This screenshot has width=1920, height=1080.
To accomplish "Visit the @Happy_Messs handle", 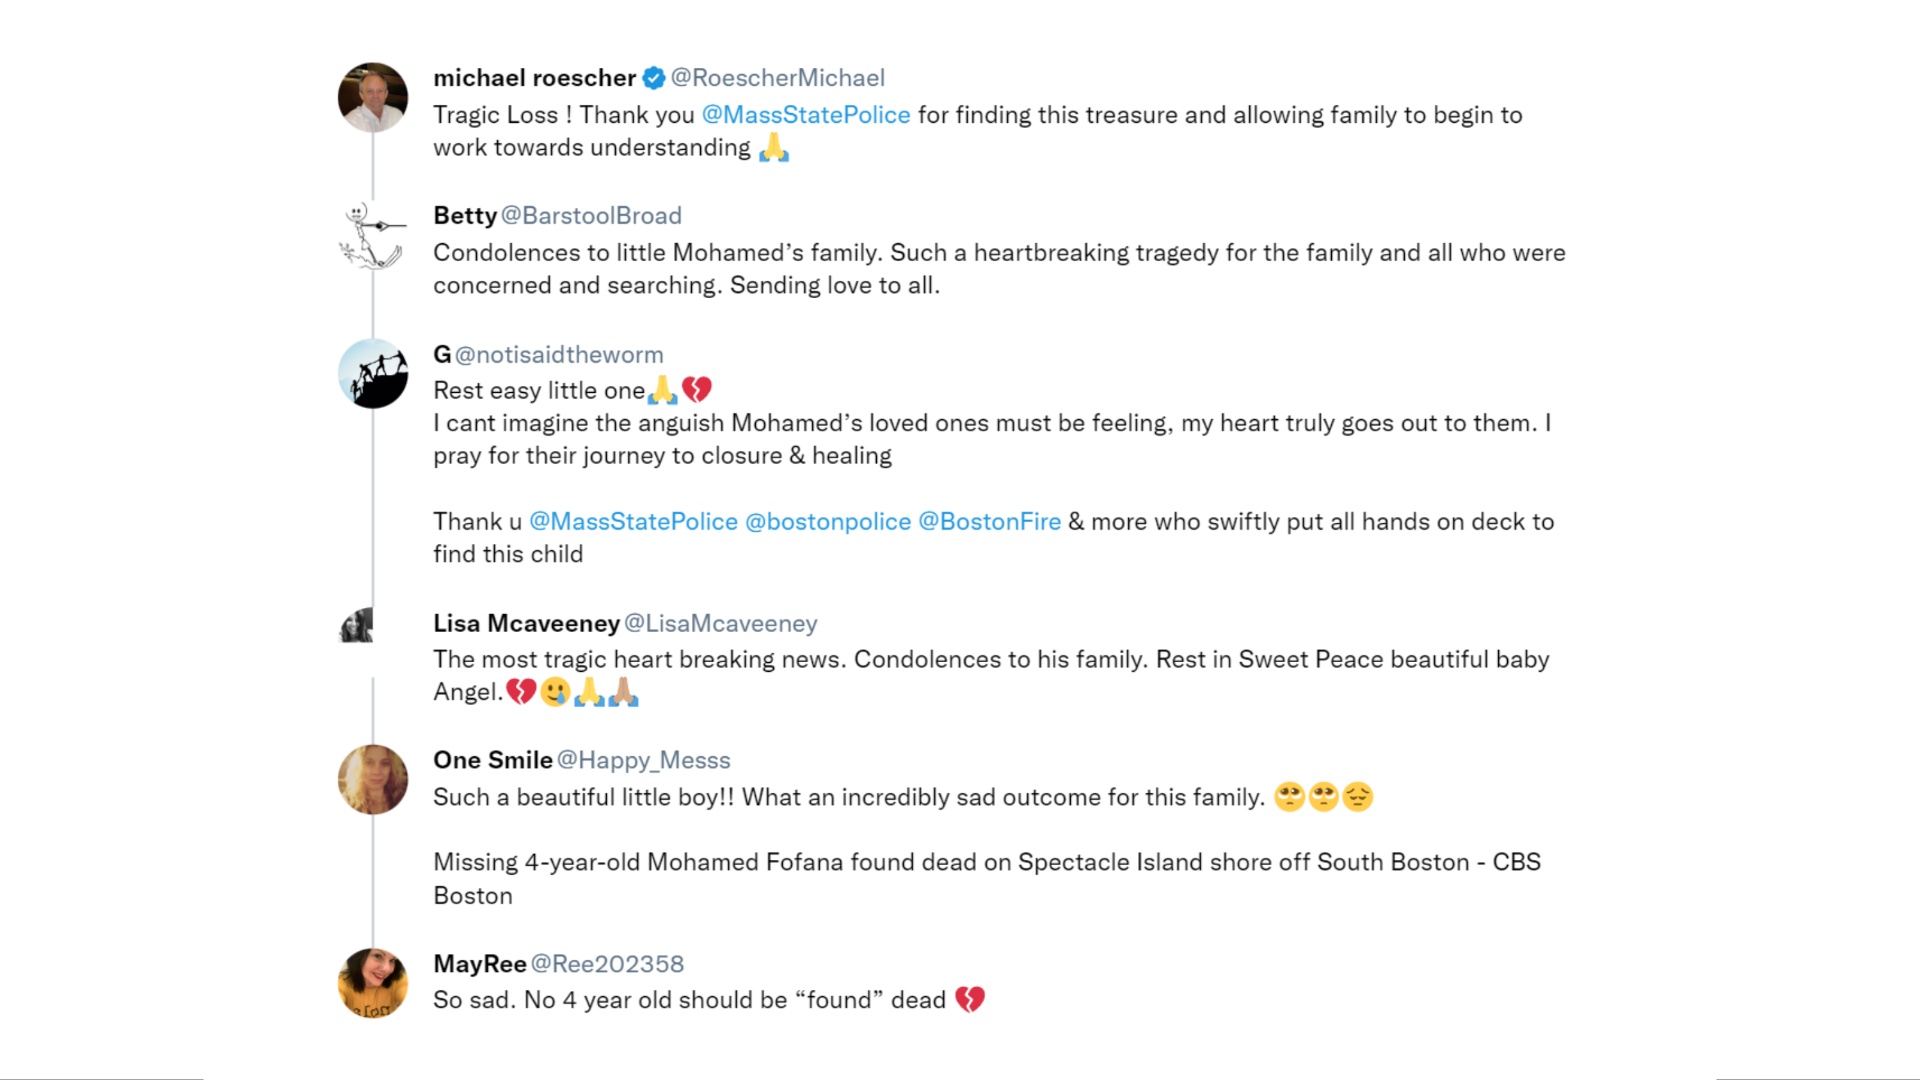I will [x=643, y=761].
